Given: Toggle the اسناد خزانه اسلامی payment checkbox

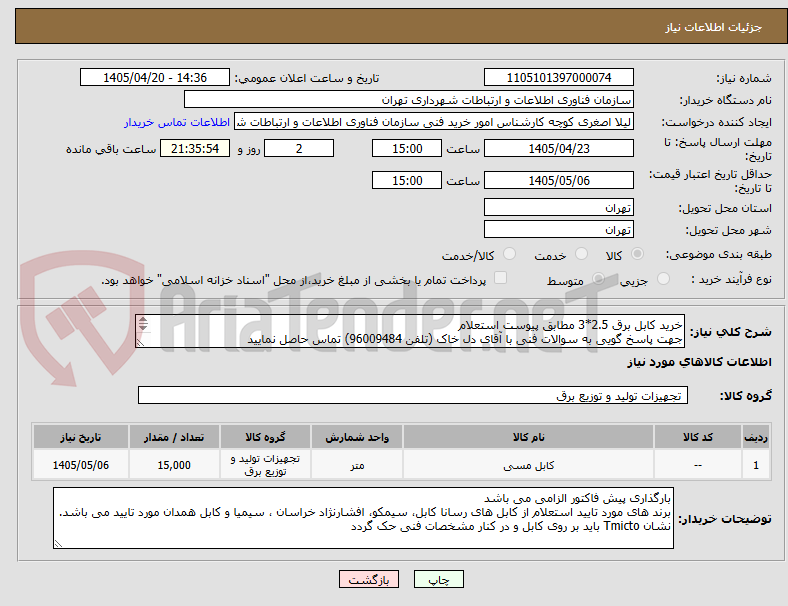Looking at the screenshot, I should tap(501, 278).
